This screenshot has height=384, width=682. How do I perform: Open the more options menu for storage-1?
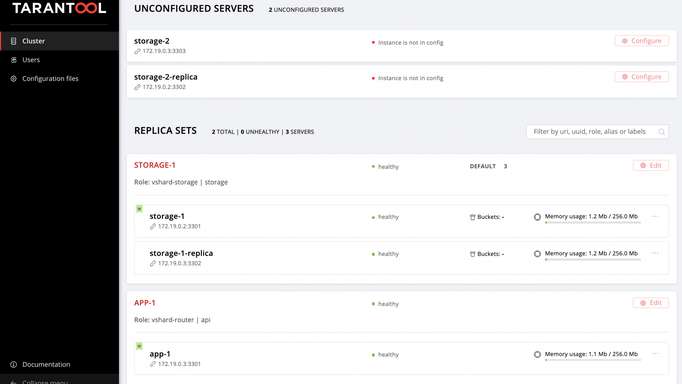[x=655, y=217]
